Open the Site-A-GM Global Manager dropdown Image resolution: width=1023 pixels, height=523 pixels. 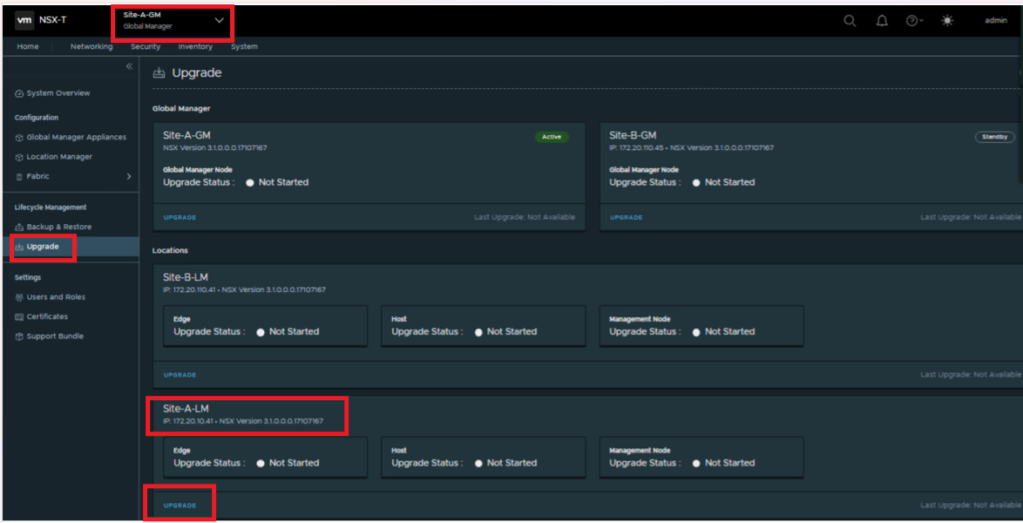pos(219,20)
